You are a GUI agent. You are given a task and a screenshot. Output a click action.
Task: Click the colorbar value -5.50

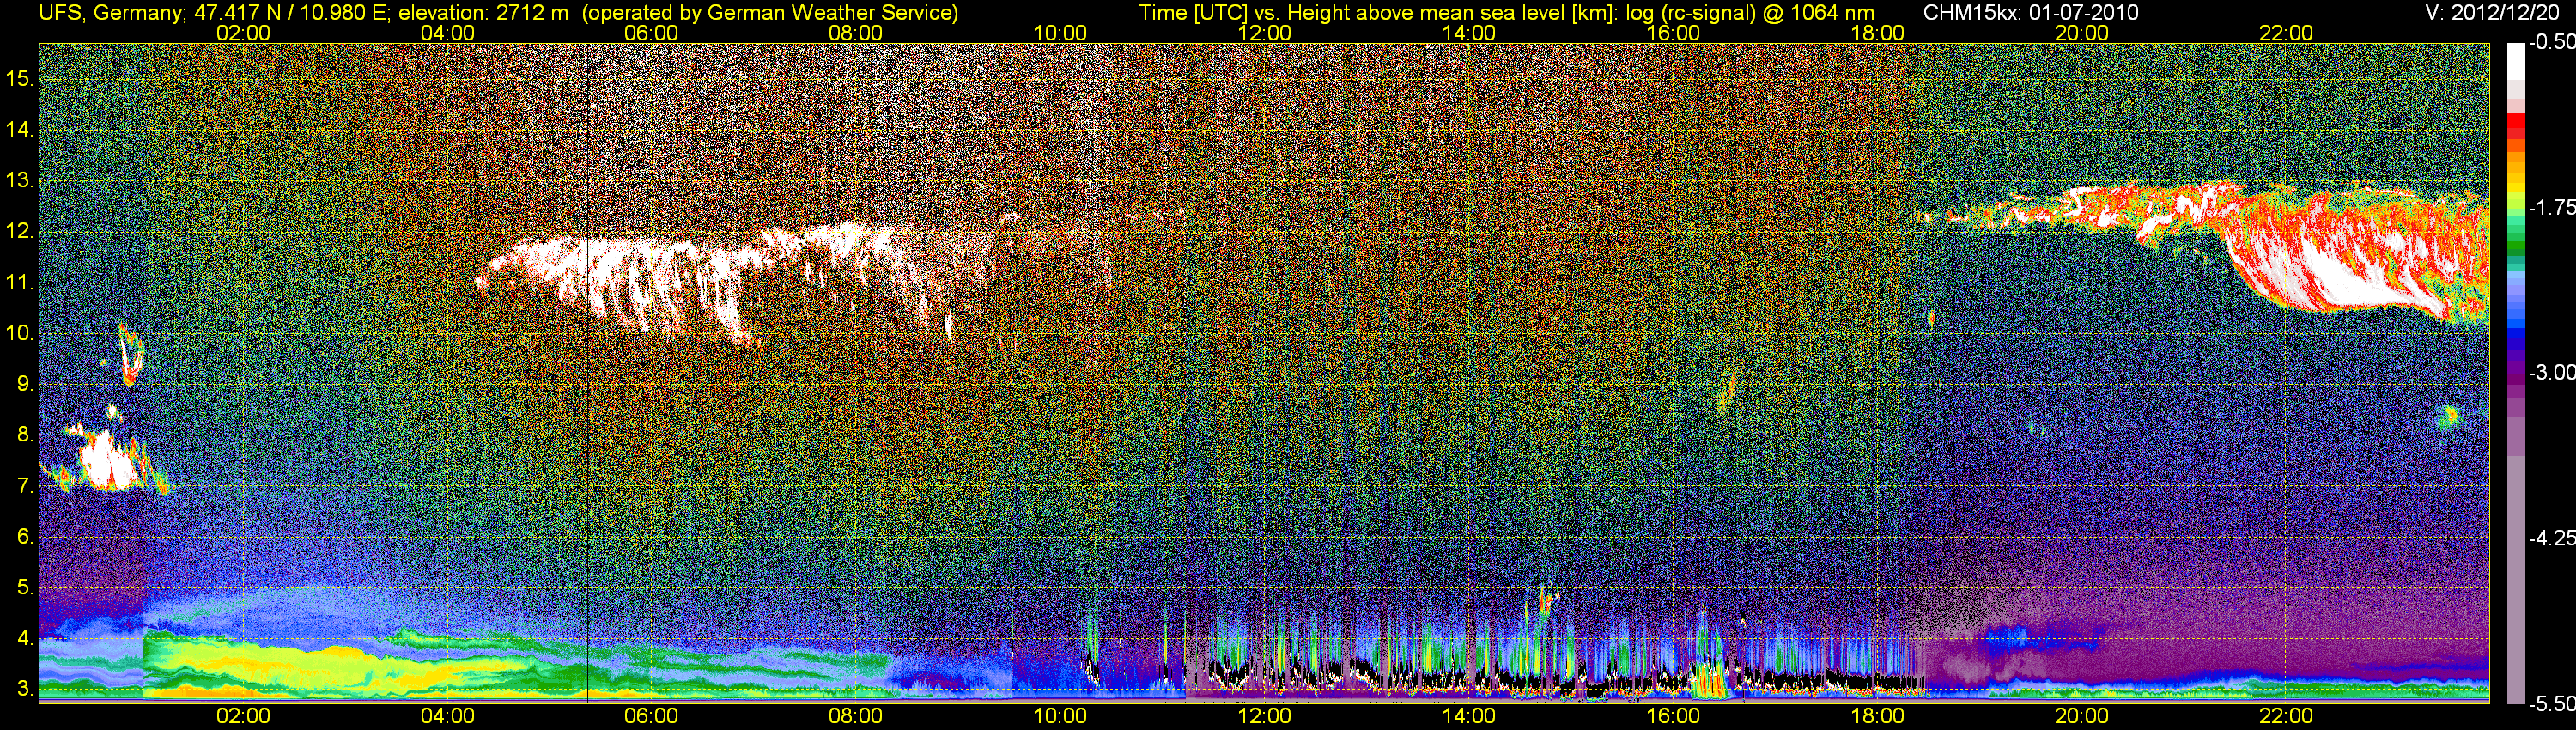click(2551, 703)
